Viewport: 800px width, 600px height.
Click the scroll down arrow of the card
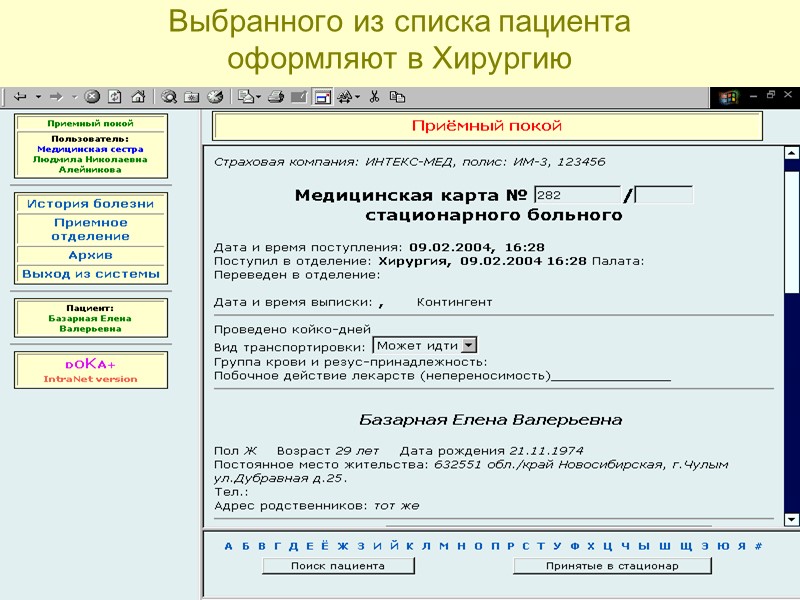pyautogui.click(x=791, y=519)
